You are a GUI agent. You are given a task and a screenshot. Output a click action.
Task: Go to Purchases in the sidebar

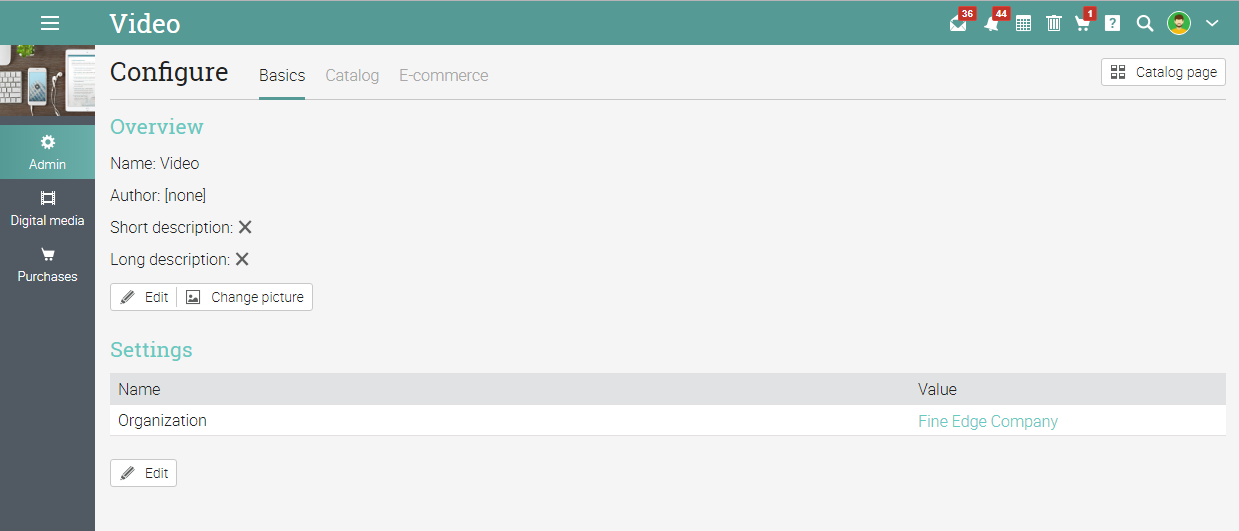point(47,265)
